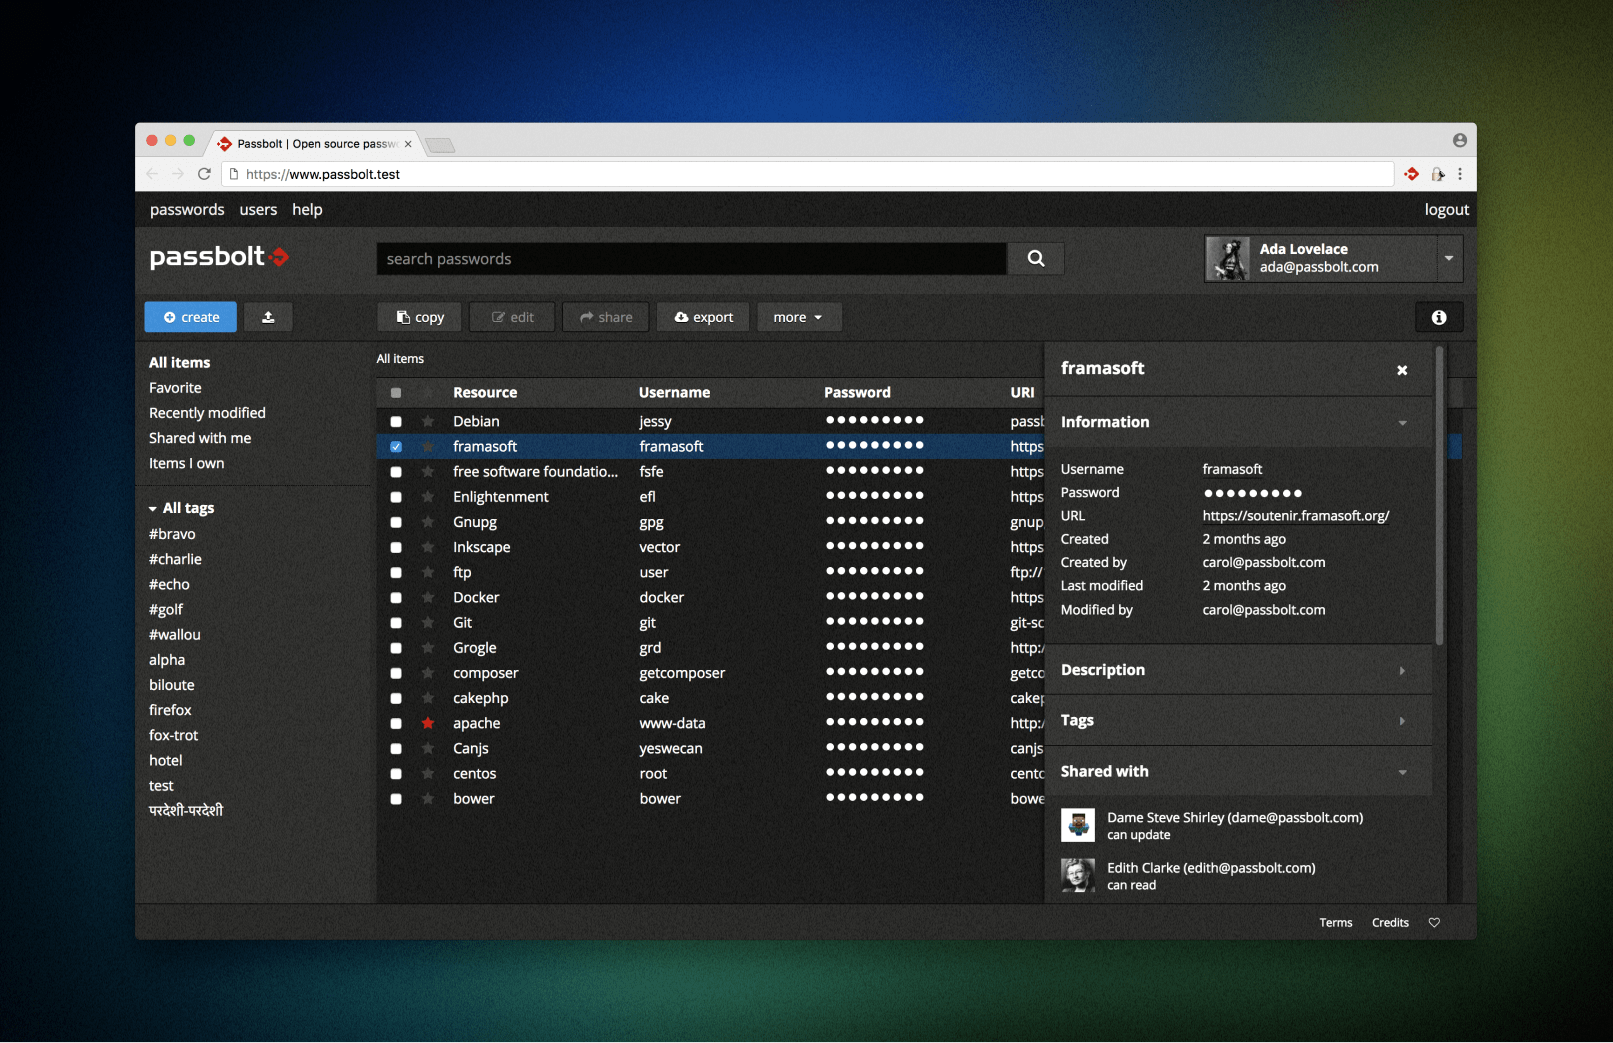Click the upload import icon button

(268, 317)
